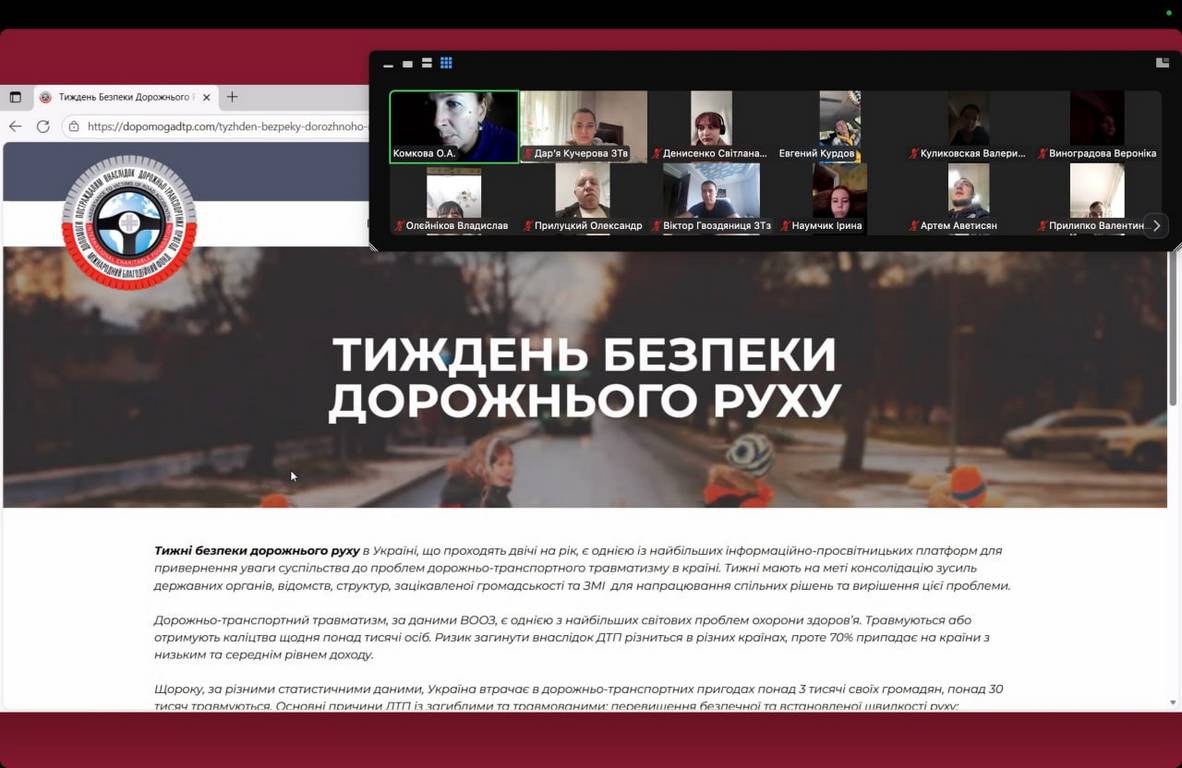Switch Zoom panel to grid view icon
The image size is (1182, 768).
(x=446, y=63)
